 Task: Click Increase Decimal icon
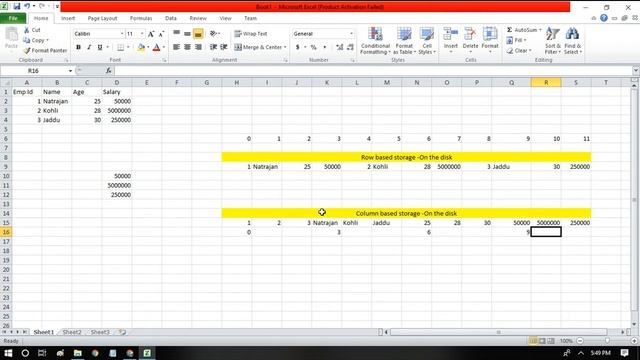(339, 47)
